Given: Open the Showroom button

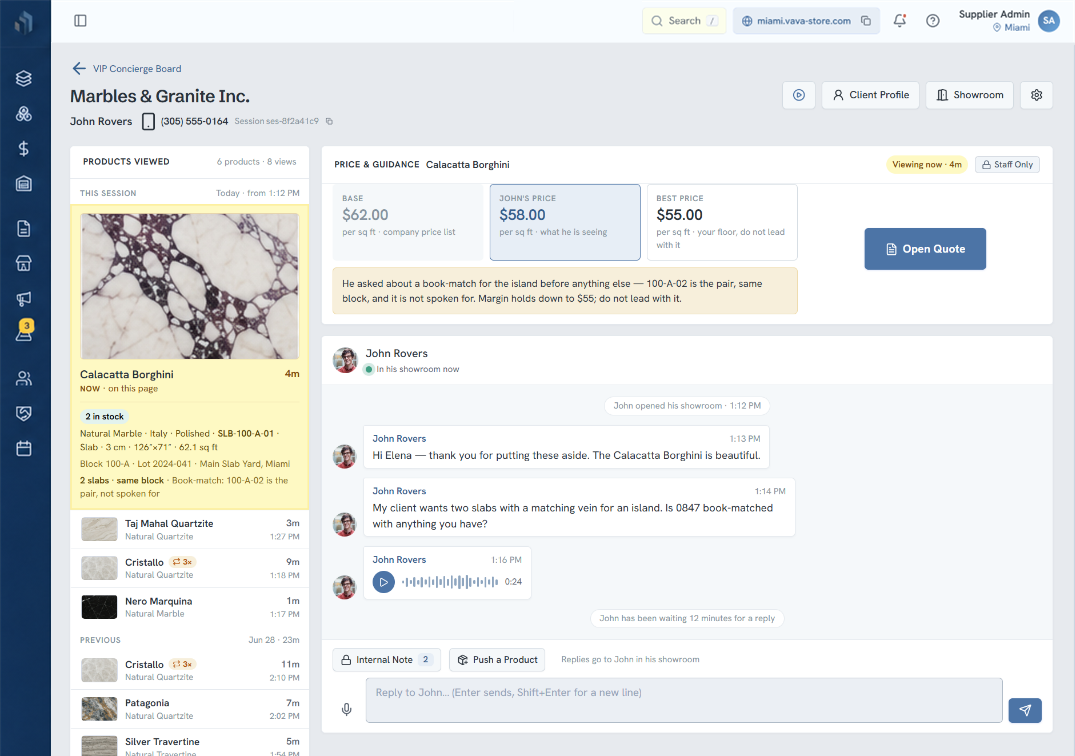Looking at the screenshot, I should [969, 95].
